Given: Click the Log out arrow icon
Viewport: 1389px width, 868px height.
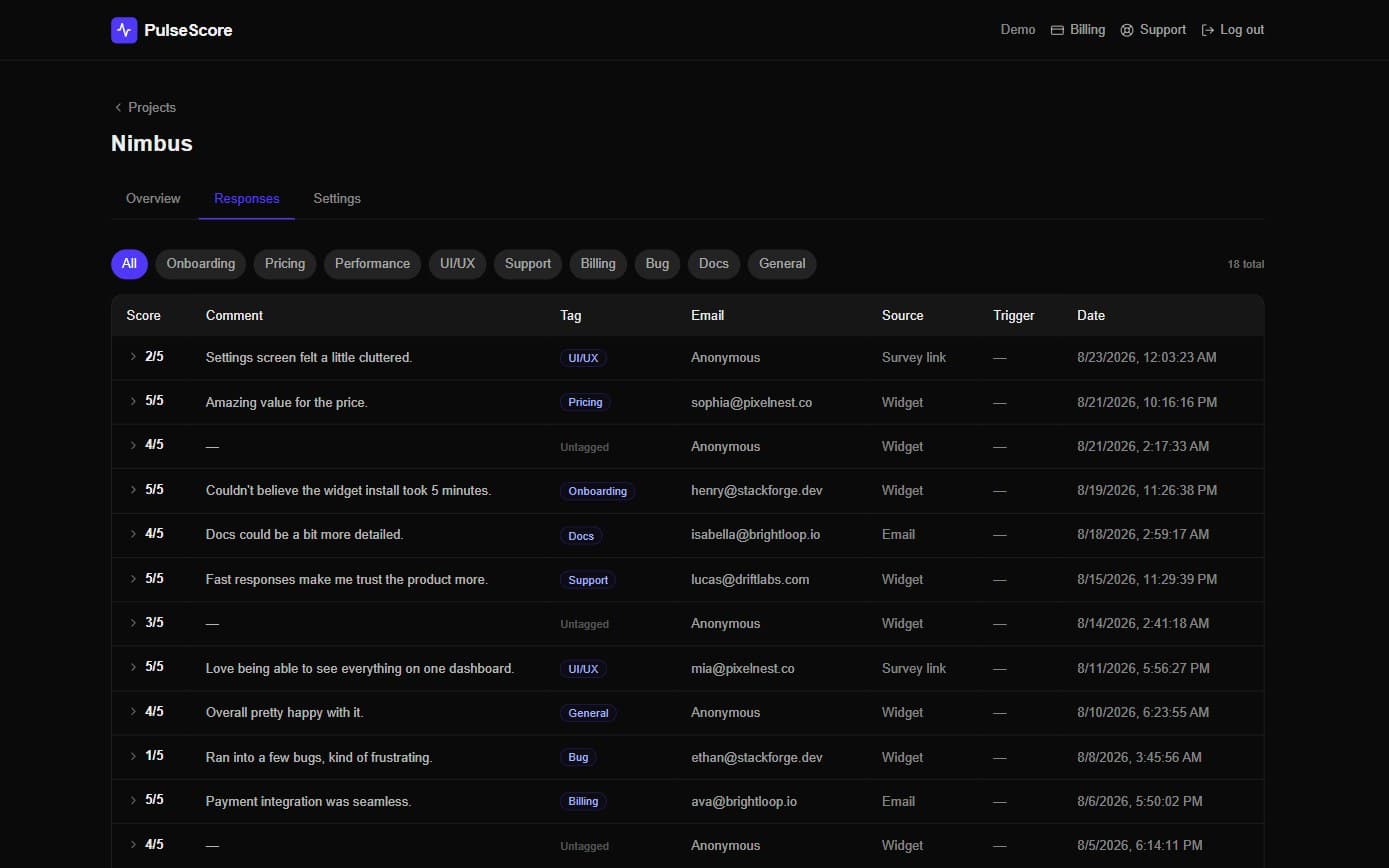Looking at the screenshot, I should (1208, 30).
